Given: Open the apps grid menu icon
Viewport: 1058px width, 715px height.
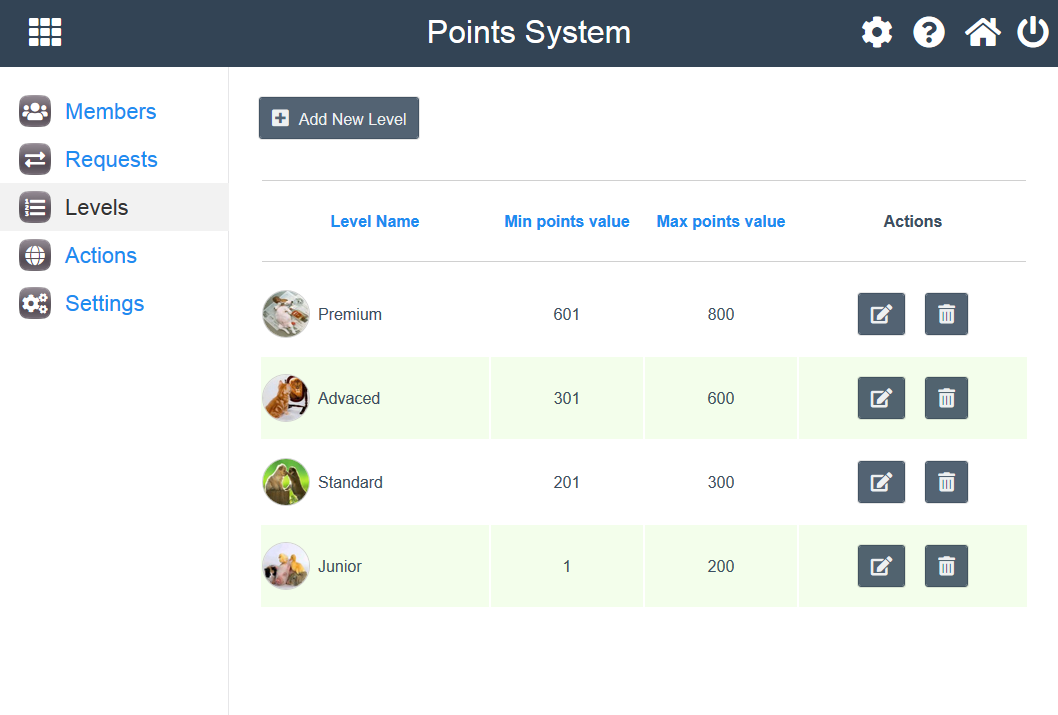Looking at the screenshot, I should pyautogui.click(x=45, y=32).
